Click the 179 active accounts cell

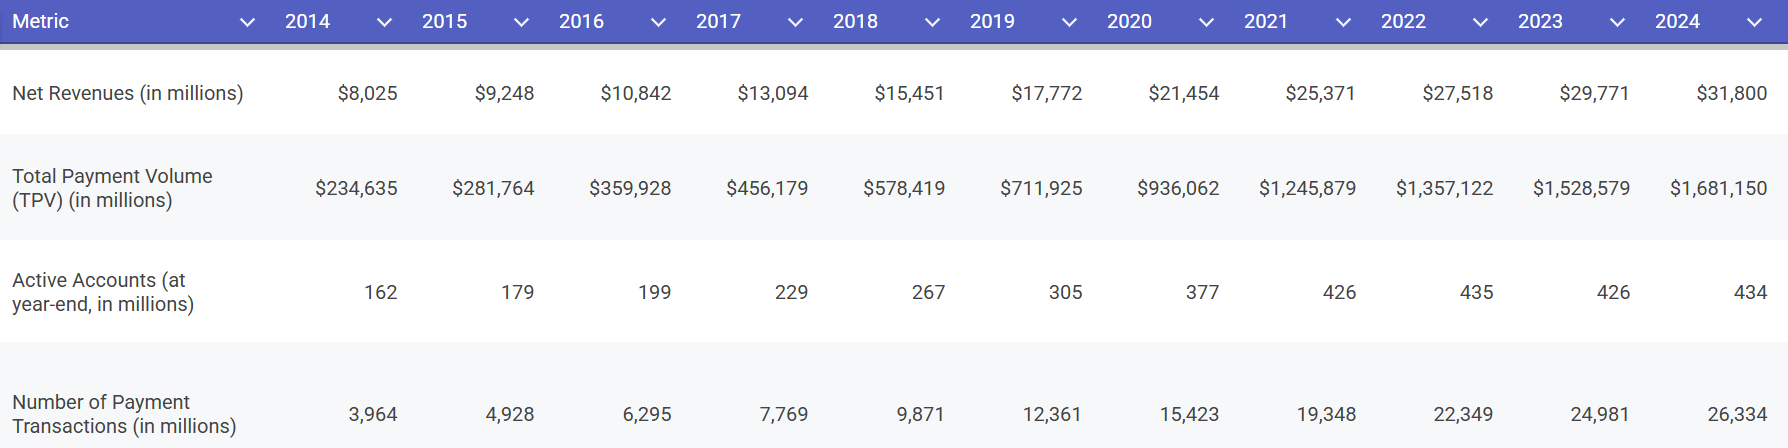[517, 292]
